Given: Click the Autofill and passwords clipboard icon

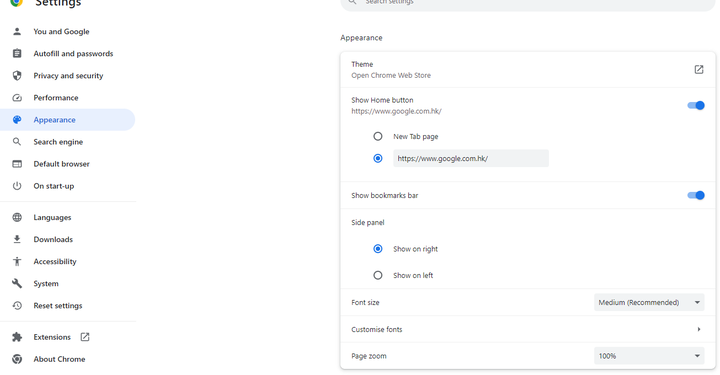Looking at the screenshot, I should (17, 54).
